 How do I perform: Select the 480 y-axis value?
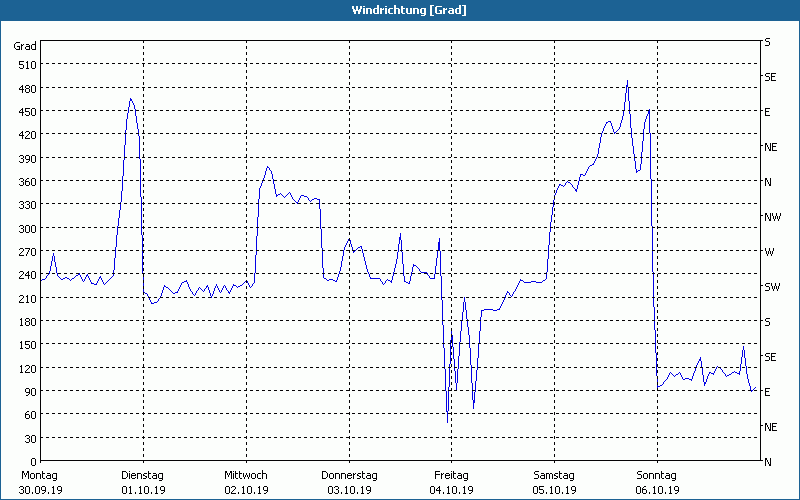28,89
